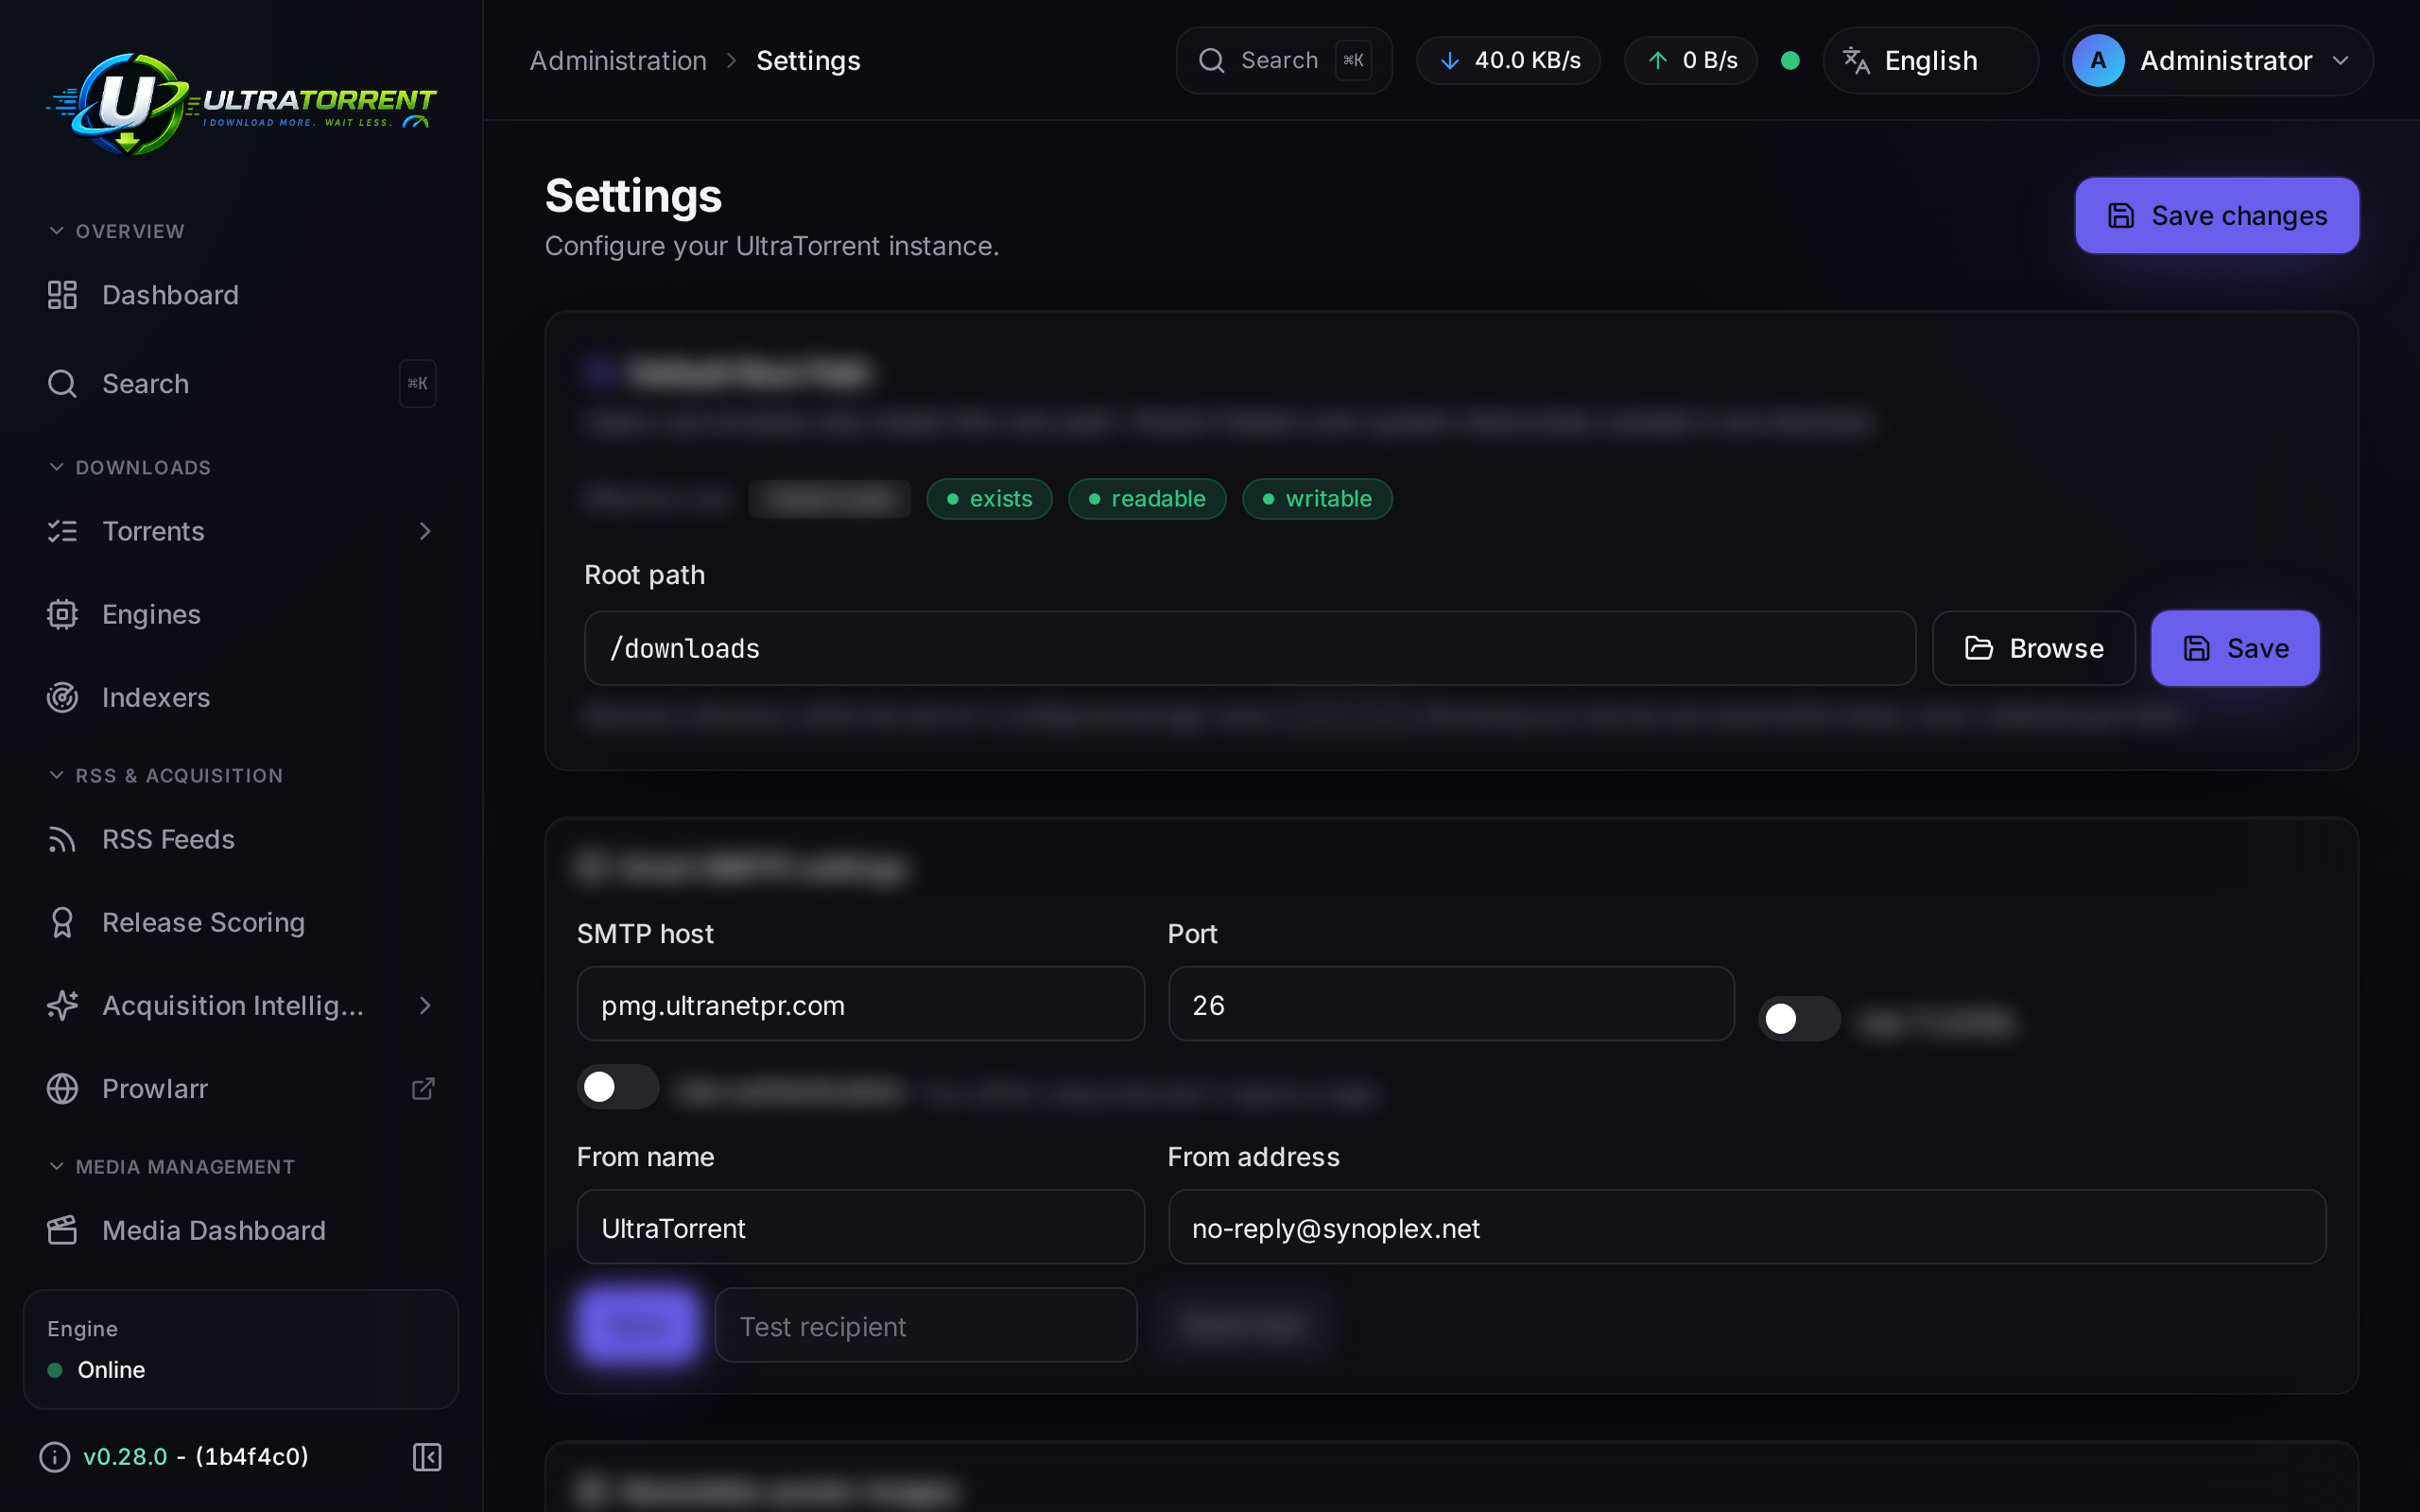Image resolution: width=2420 pixels, height=1512 pixels.
Task: Expand the Torrents submenu chevron
Action: [x=425, y=531]
